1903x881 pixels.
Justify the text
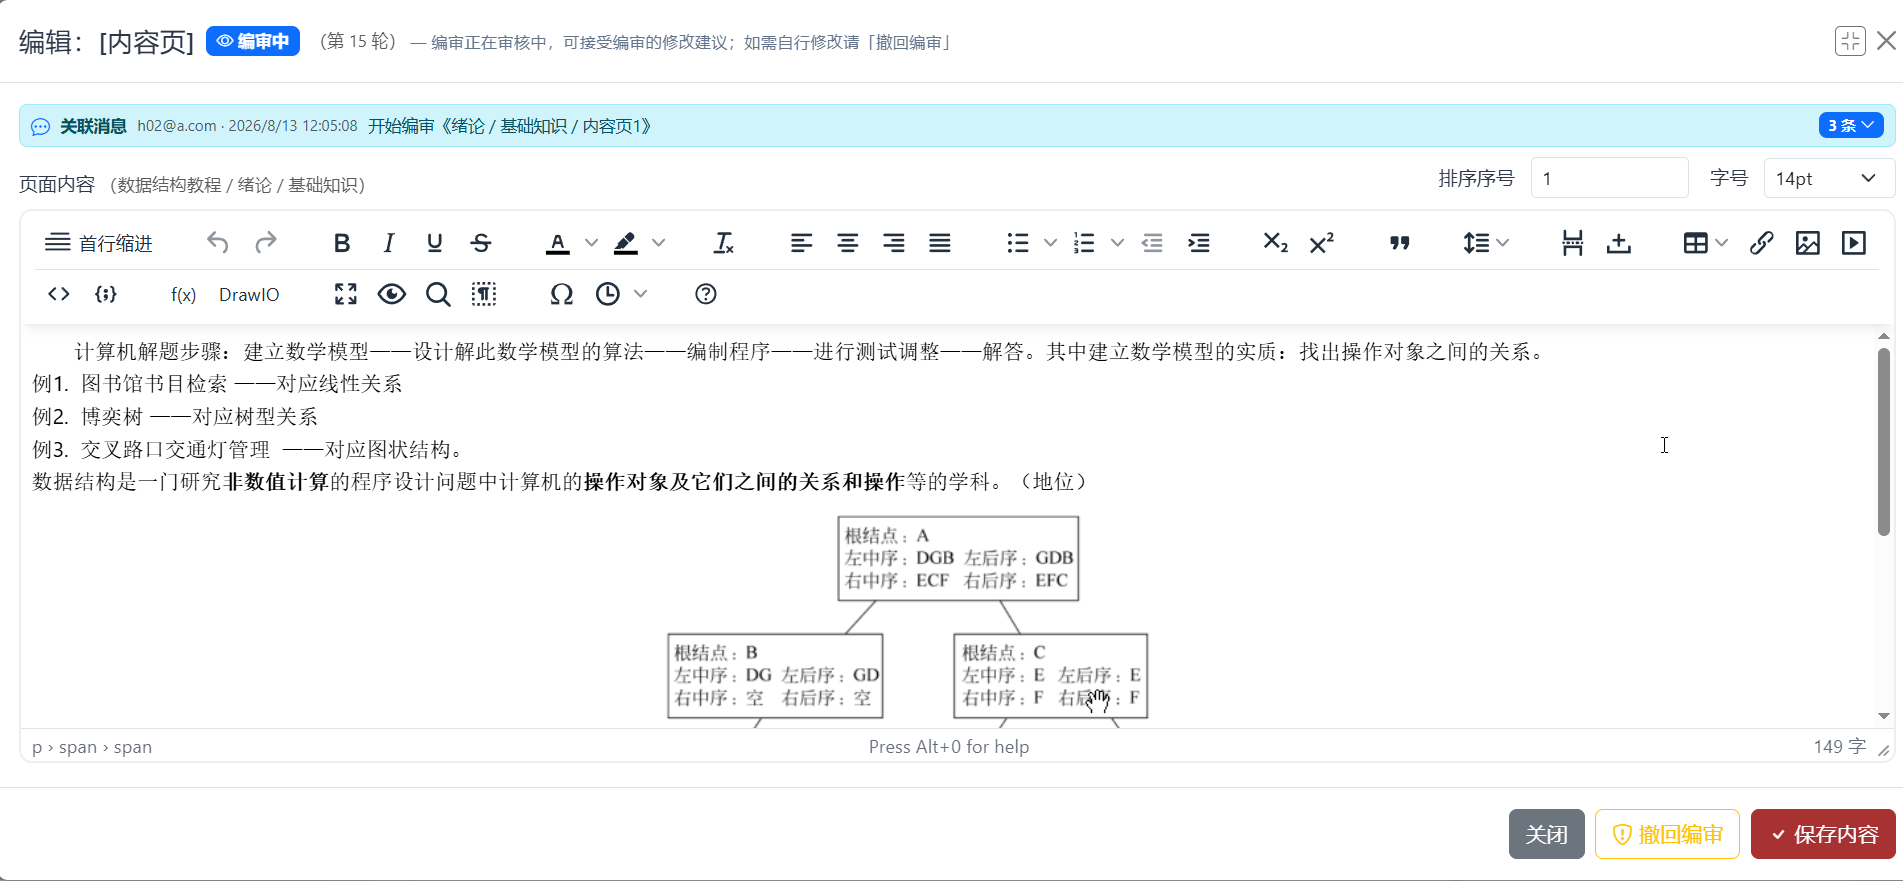tap(939, 243)
